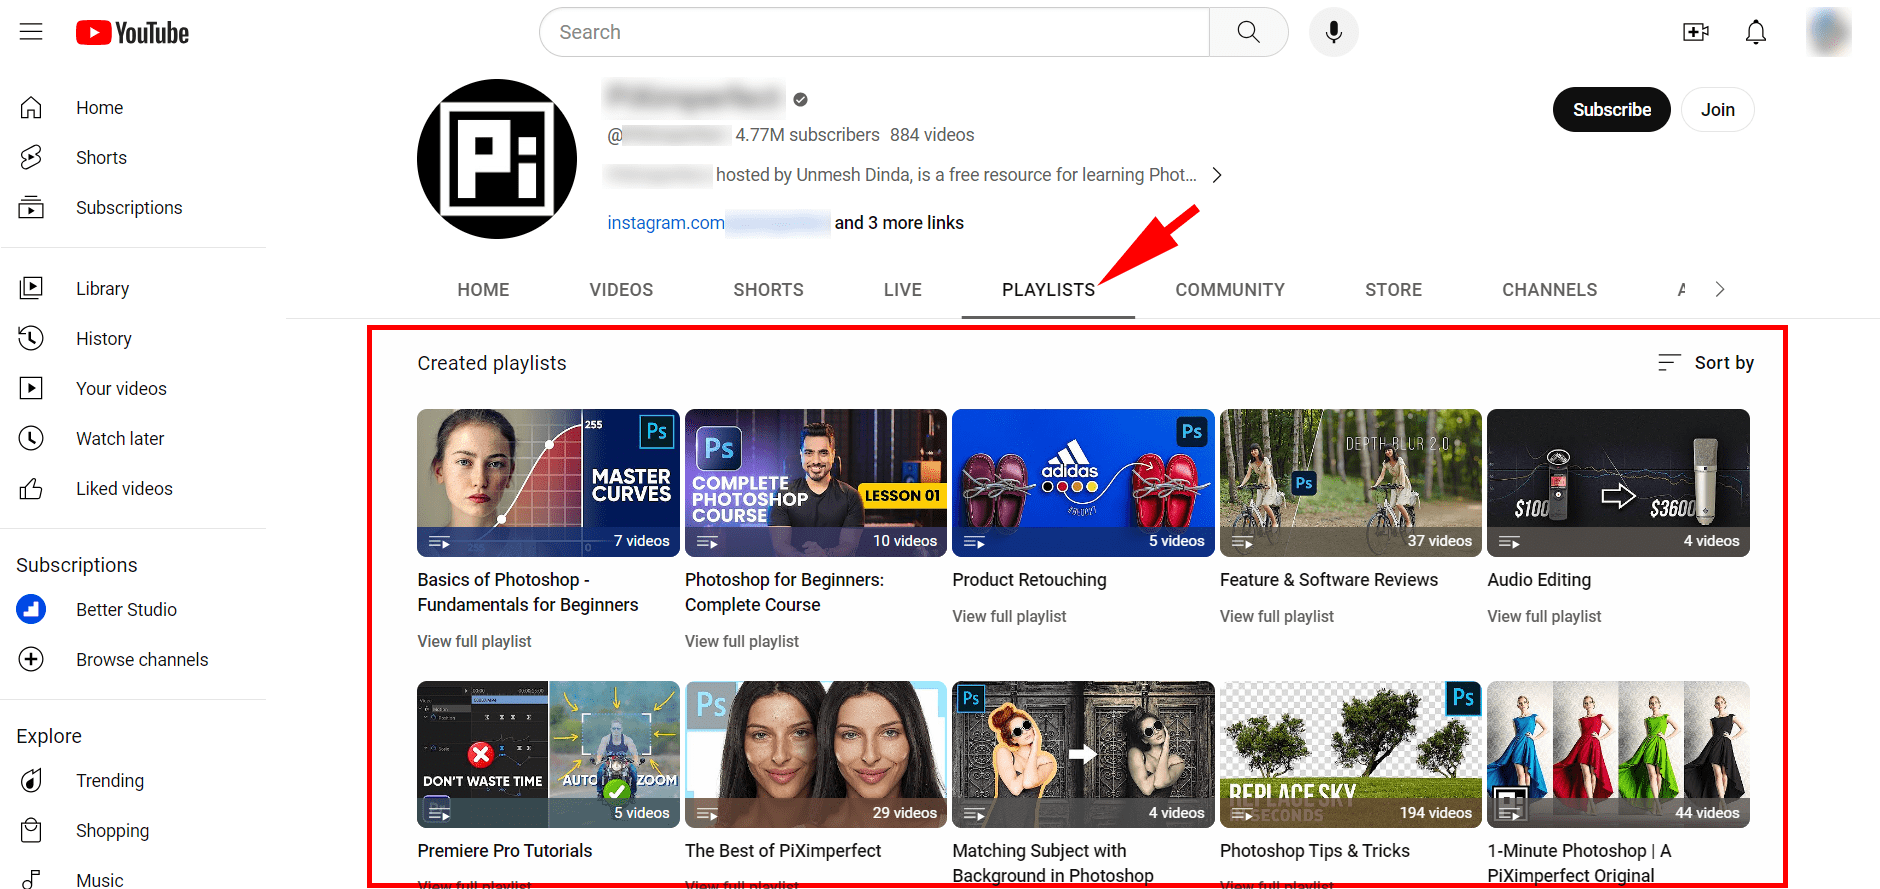View full playlist for Photoshop for Beginners

(x=741, y=641)
